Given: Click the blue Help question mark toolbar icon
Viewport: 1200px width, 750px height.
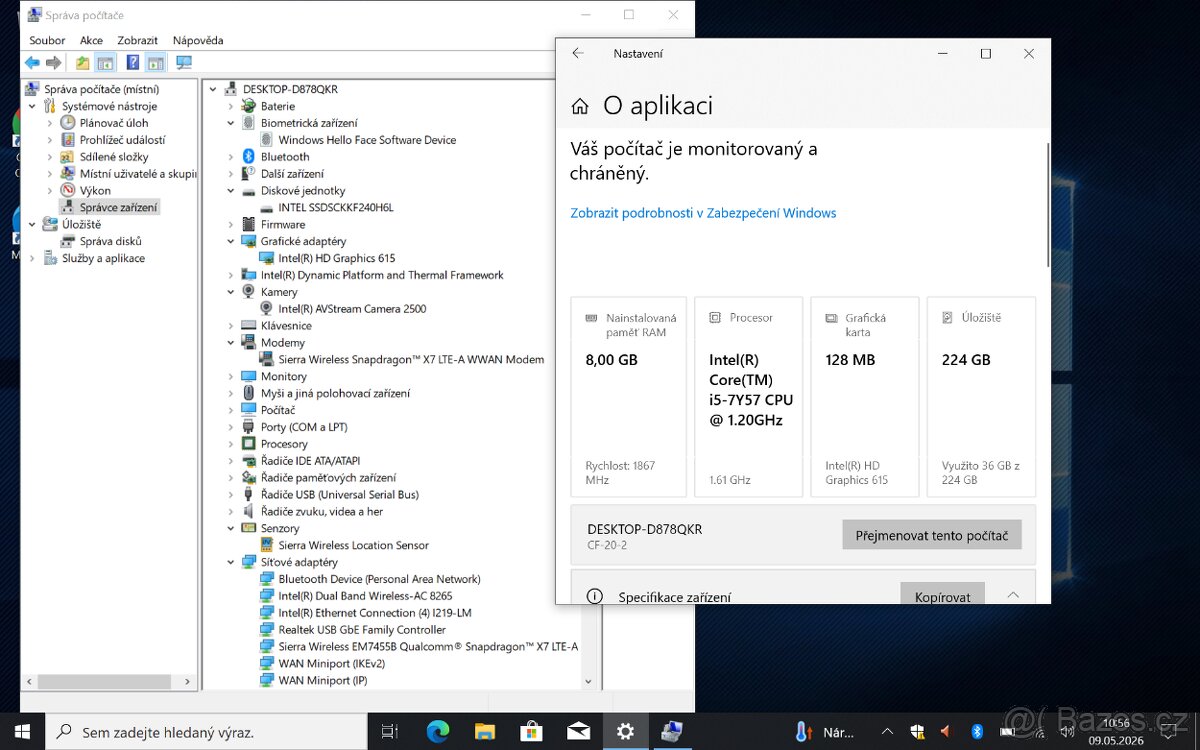Looking at the screenshot, I should click(x=132, y=63).
